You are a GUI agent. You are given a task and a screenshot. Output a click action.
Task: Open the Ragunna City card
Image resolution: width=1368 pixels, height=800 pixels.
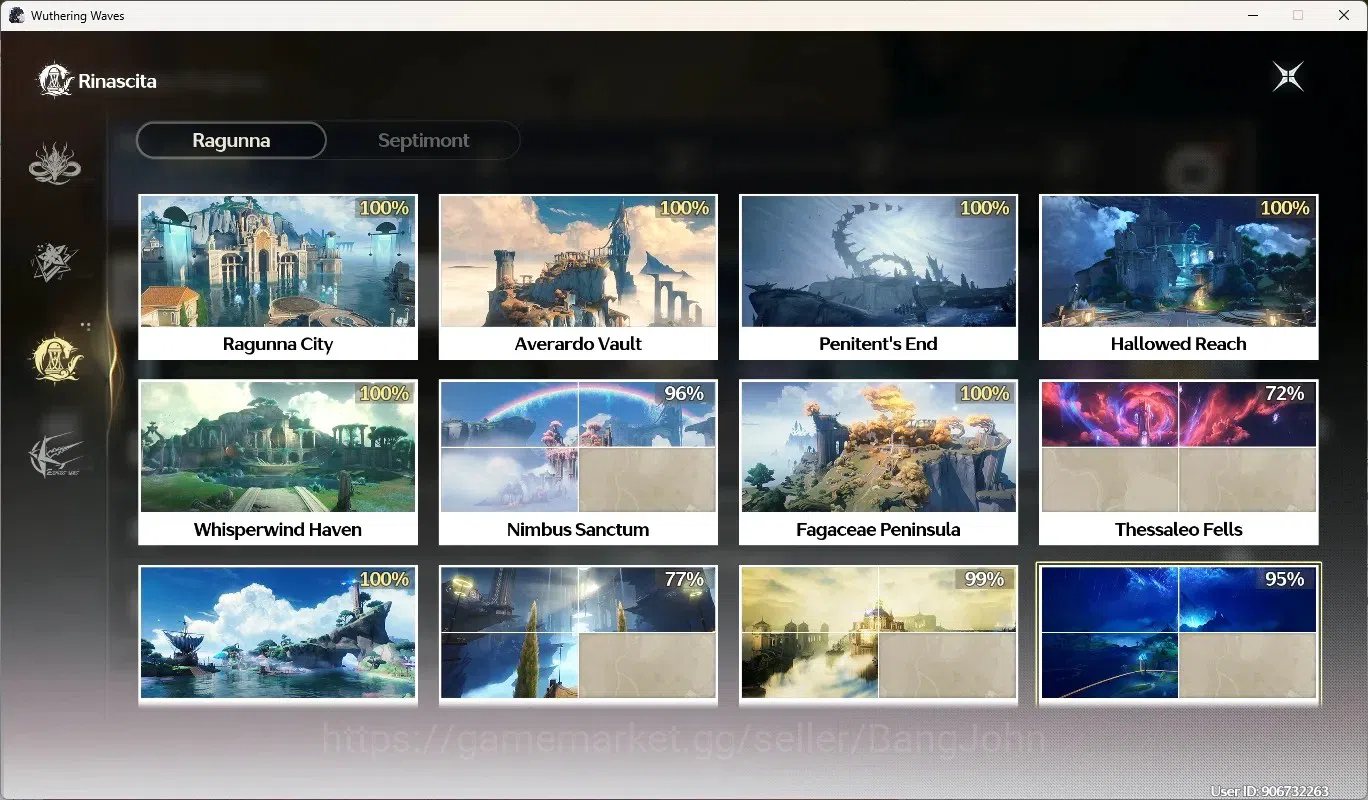[x=278, y=277]
